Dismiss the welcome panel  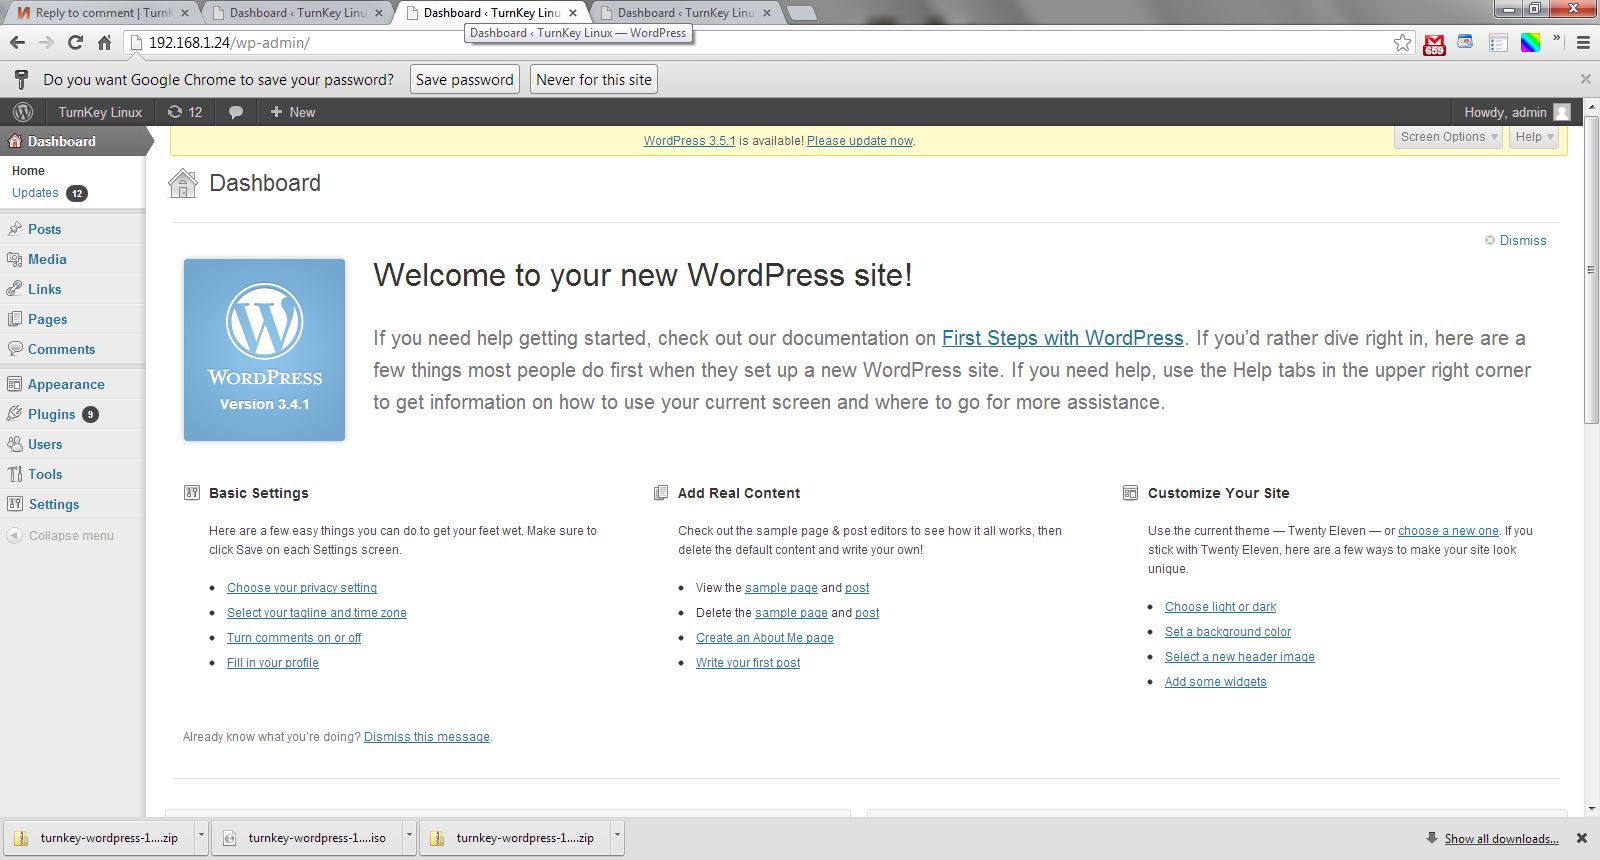click(x=1522, y=241)
